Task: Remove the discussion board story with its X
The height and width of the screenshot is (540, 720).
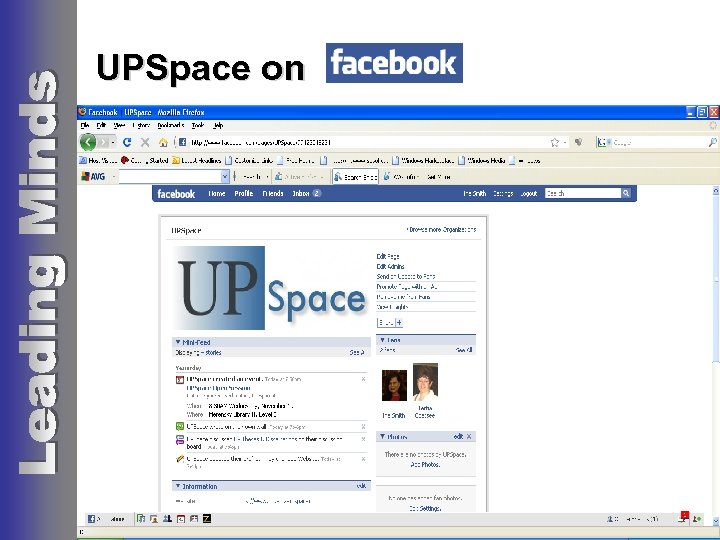Action: (x=363, y=439)
